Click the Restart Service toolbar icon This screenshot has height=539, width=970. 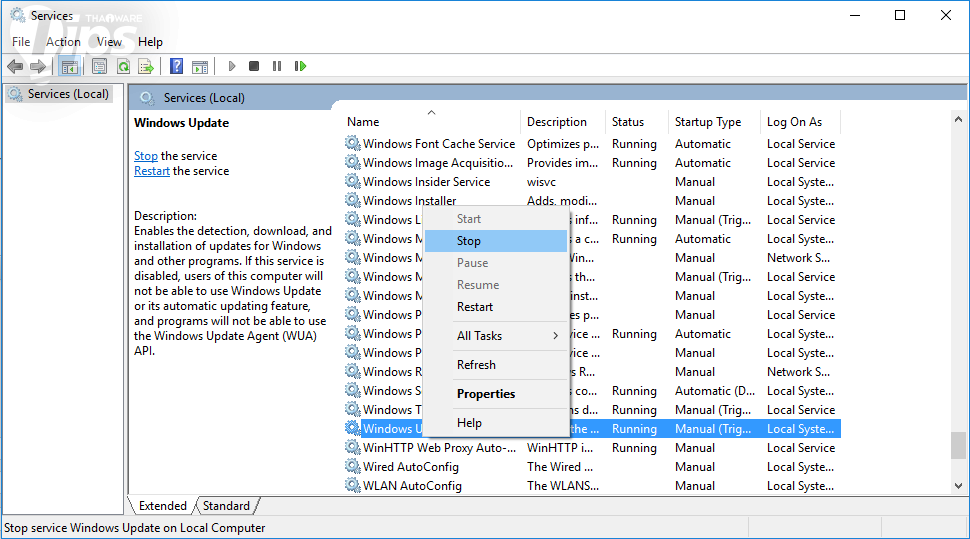coord(301,66)
